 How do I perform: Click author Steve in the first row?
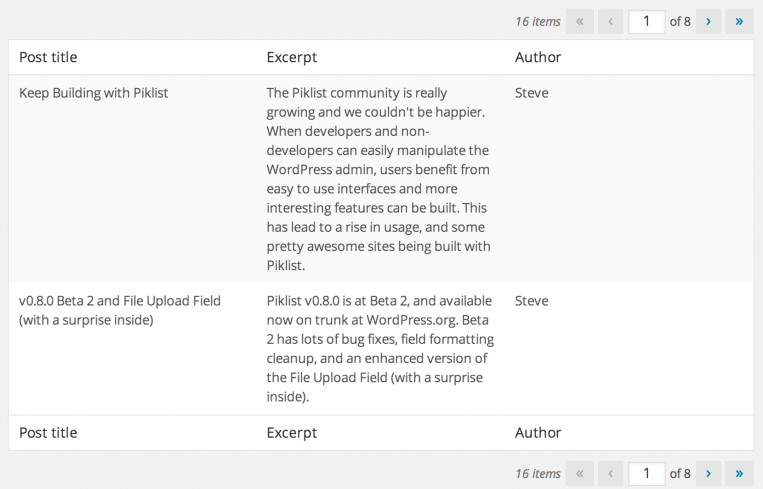point(531,93)
